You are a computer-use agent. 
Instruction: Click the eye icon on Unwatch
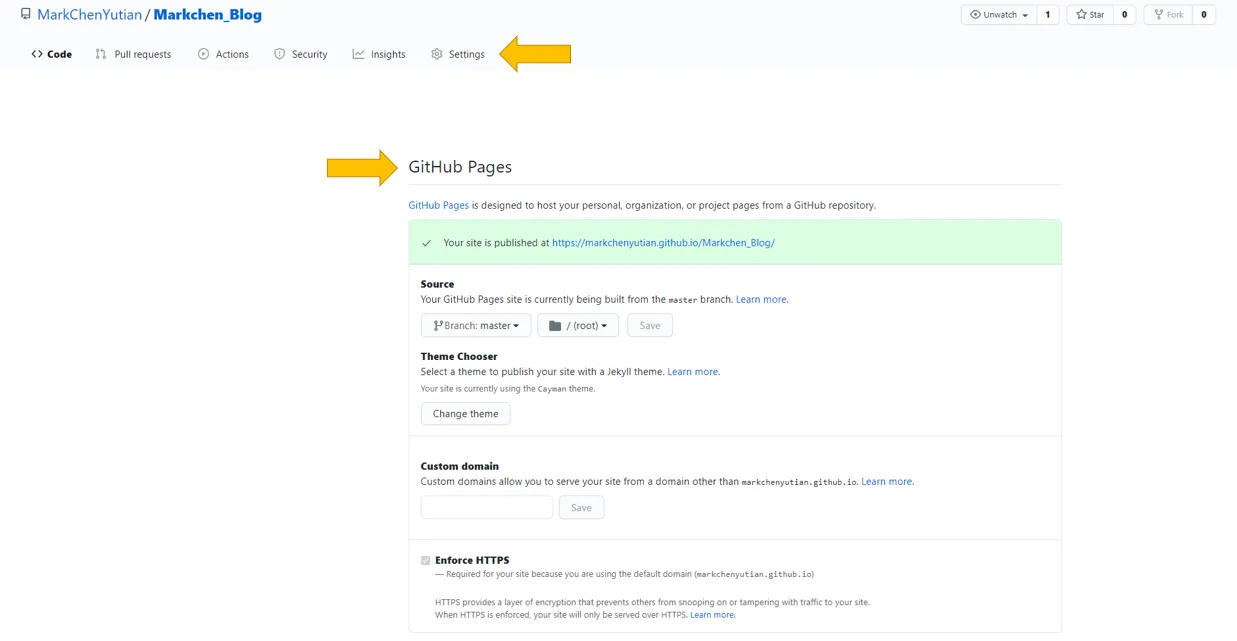[975, 15]
